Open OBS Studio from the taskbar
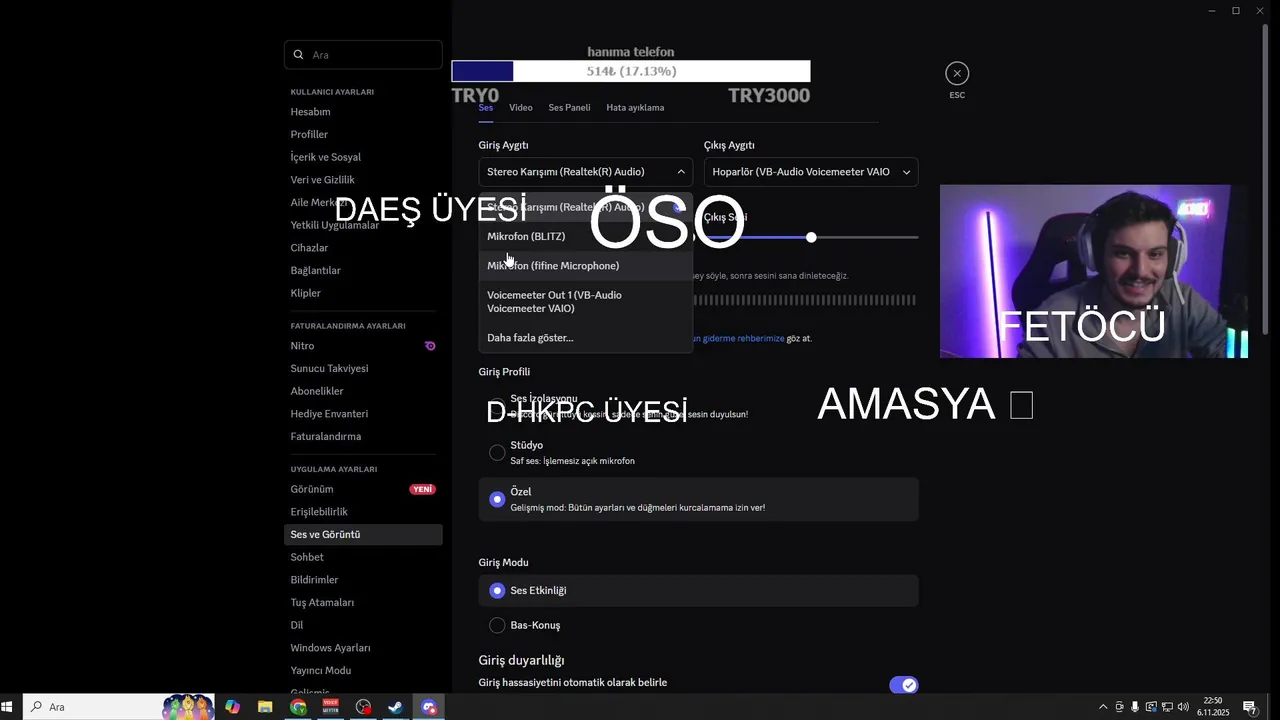The width and height of the screenshot is (1280, 720). click(x=364, y=707)
